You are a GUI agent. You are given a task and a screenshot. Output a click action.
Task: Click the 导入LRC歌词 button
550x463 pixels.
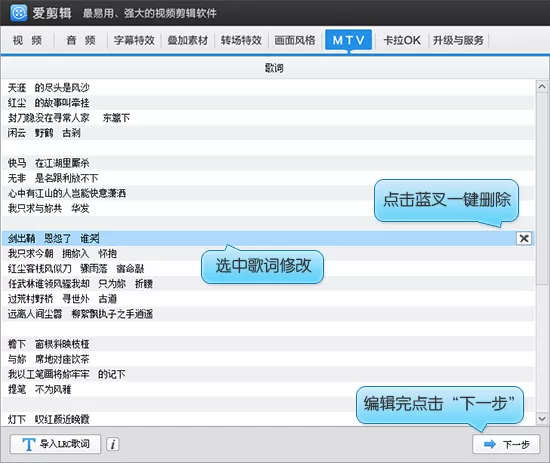tap(55, 444)
